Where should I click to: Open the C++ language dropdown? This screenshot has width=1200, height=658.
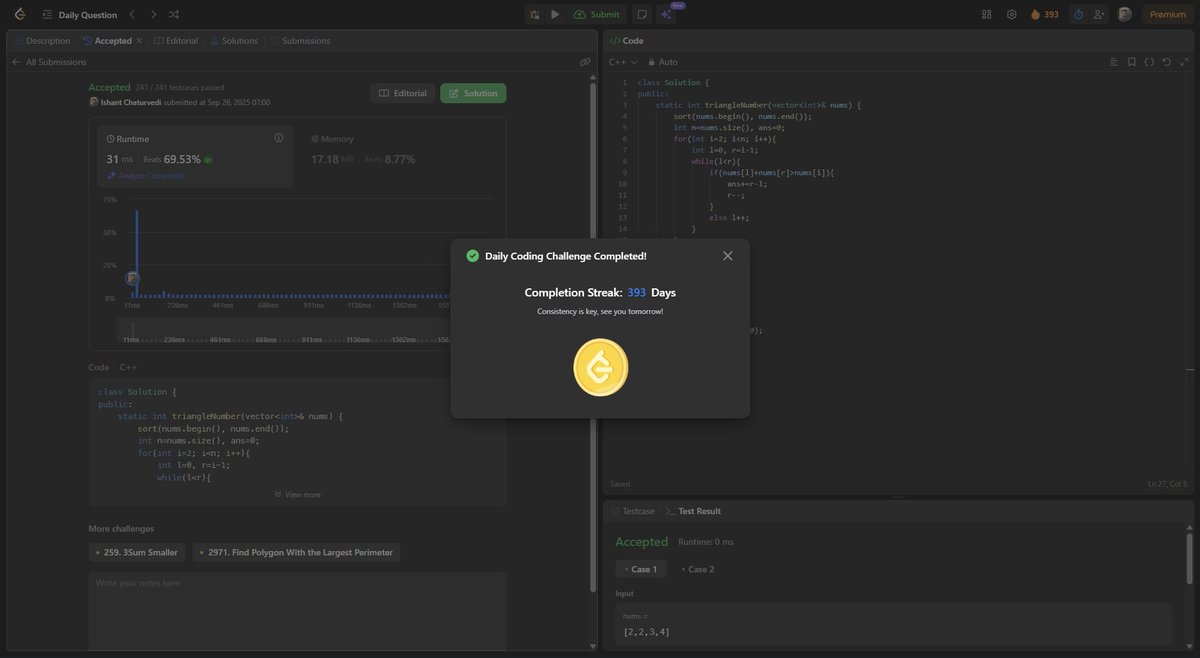tap(623, 62)
